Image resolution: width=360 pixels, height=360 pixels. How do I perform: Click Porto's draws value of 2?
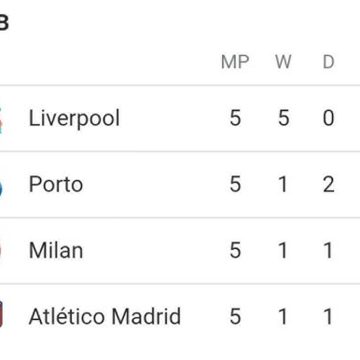[x=328, y=184]
